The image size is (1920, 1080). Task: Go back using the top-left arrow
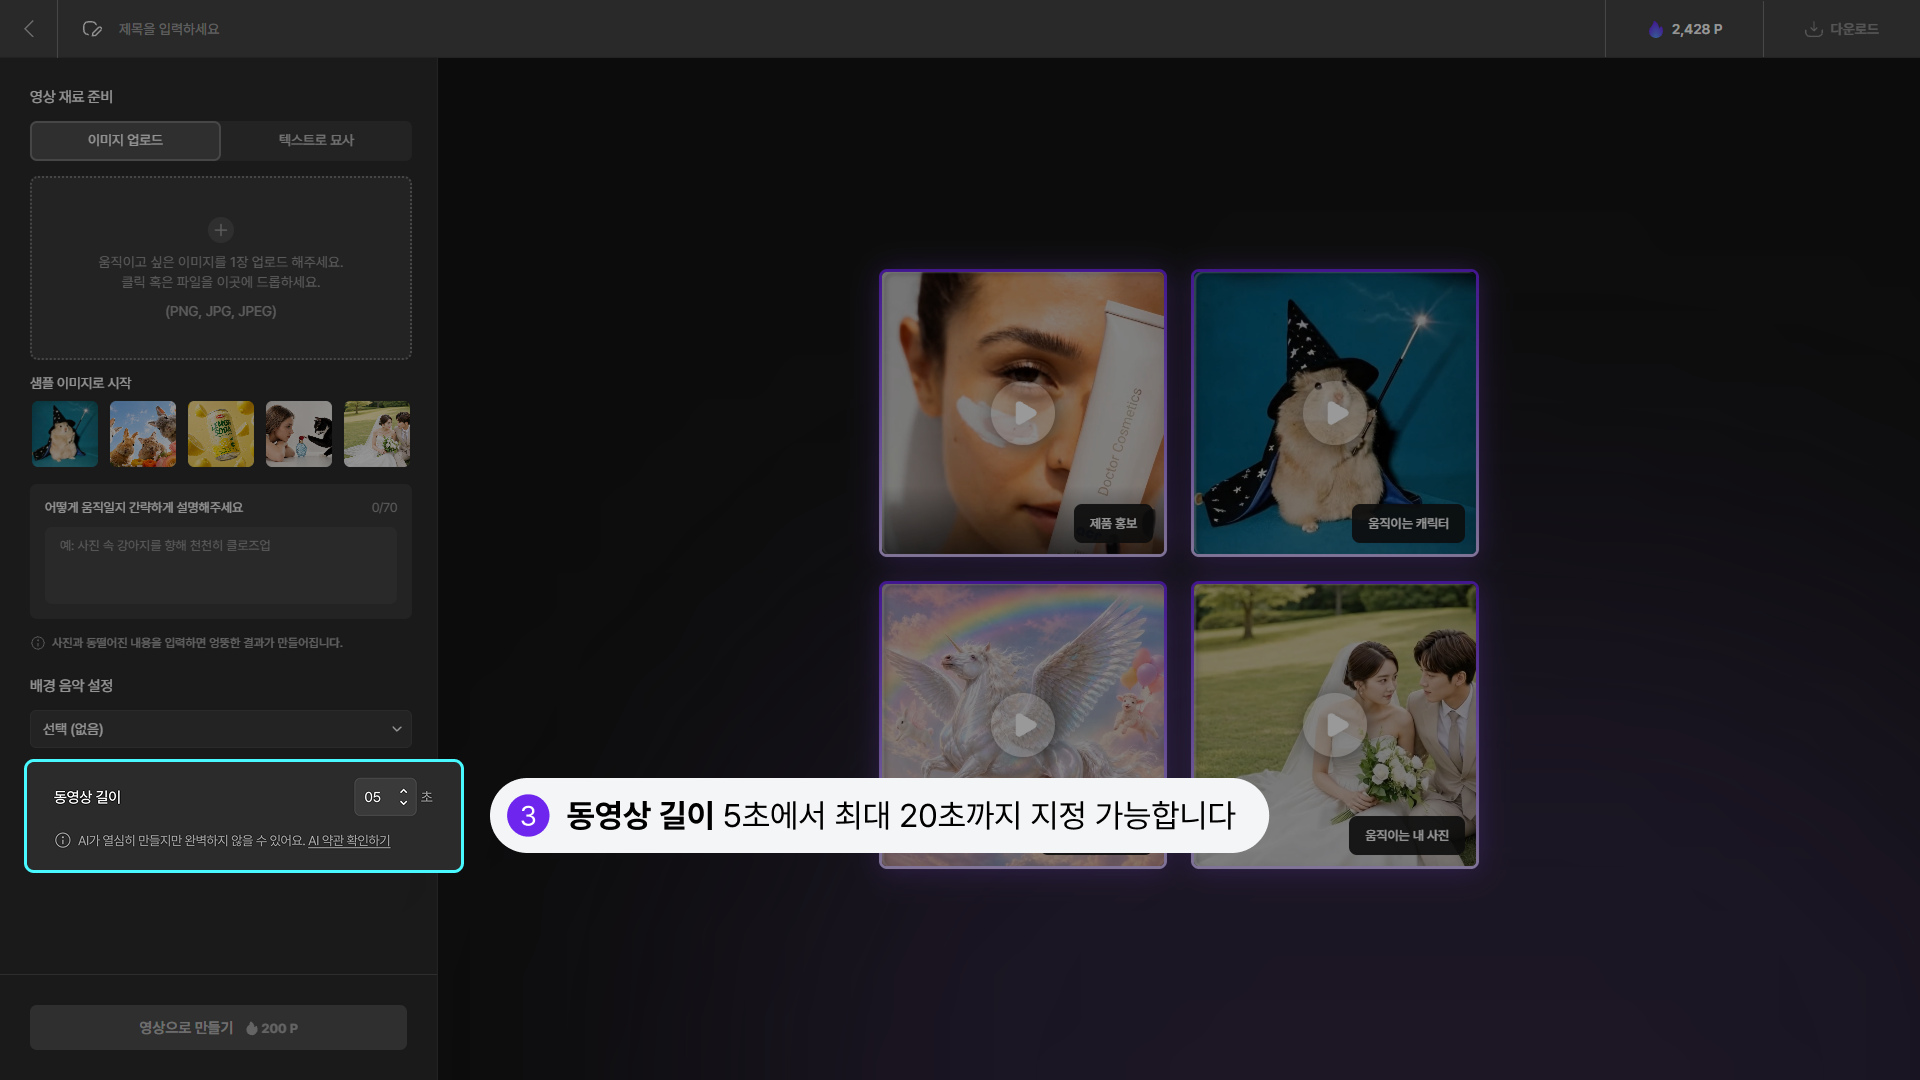tap(29, 29)
